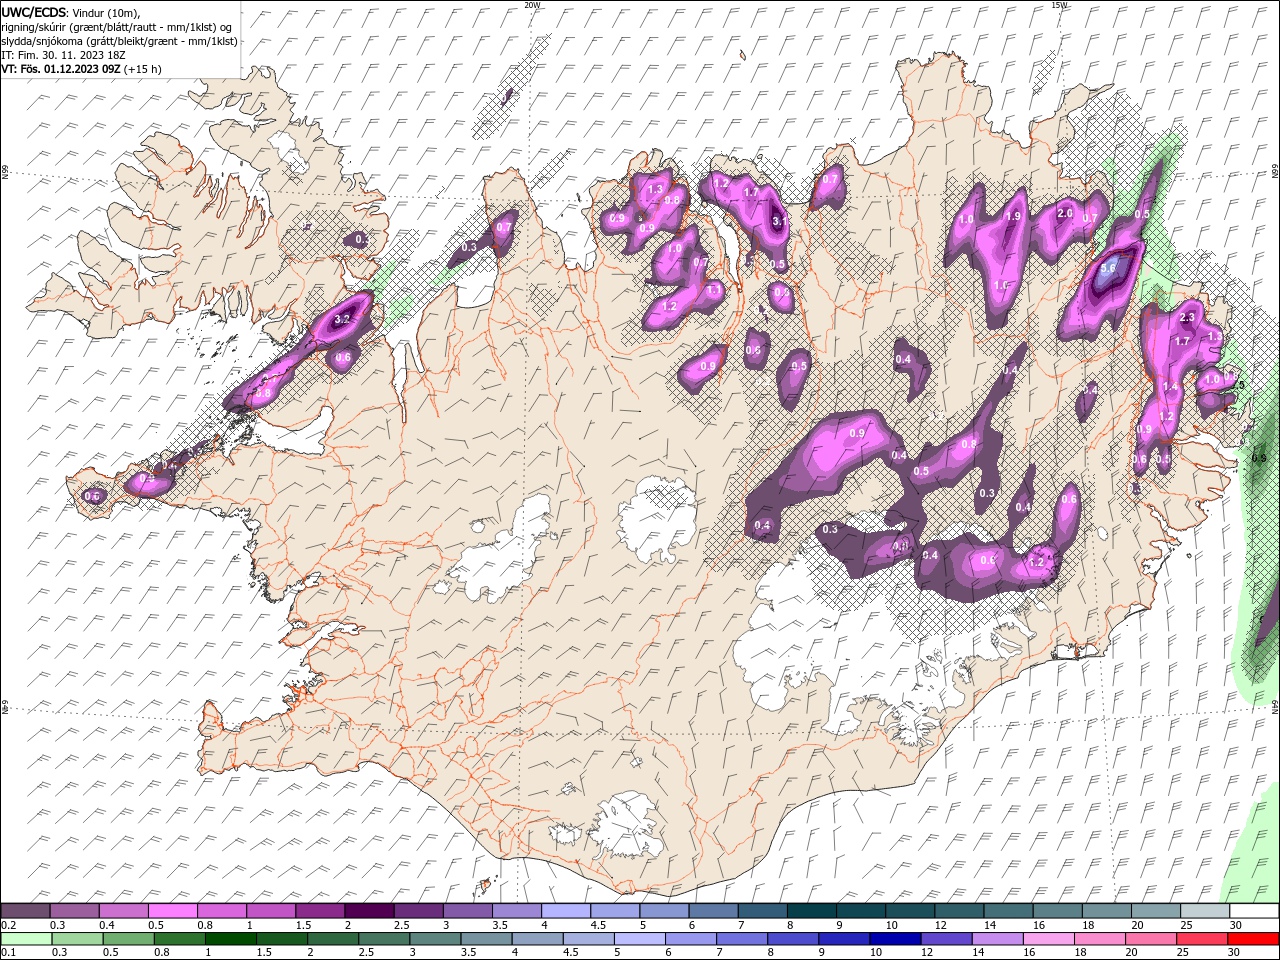Click the 3.1 snowfall value on the map

click(779, 220)
